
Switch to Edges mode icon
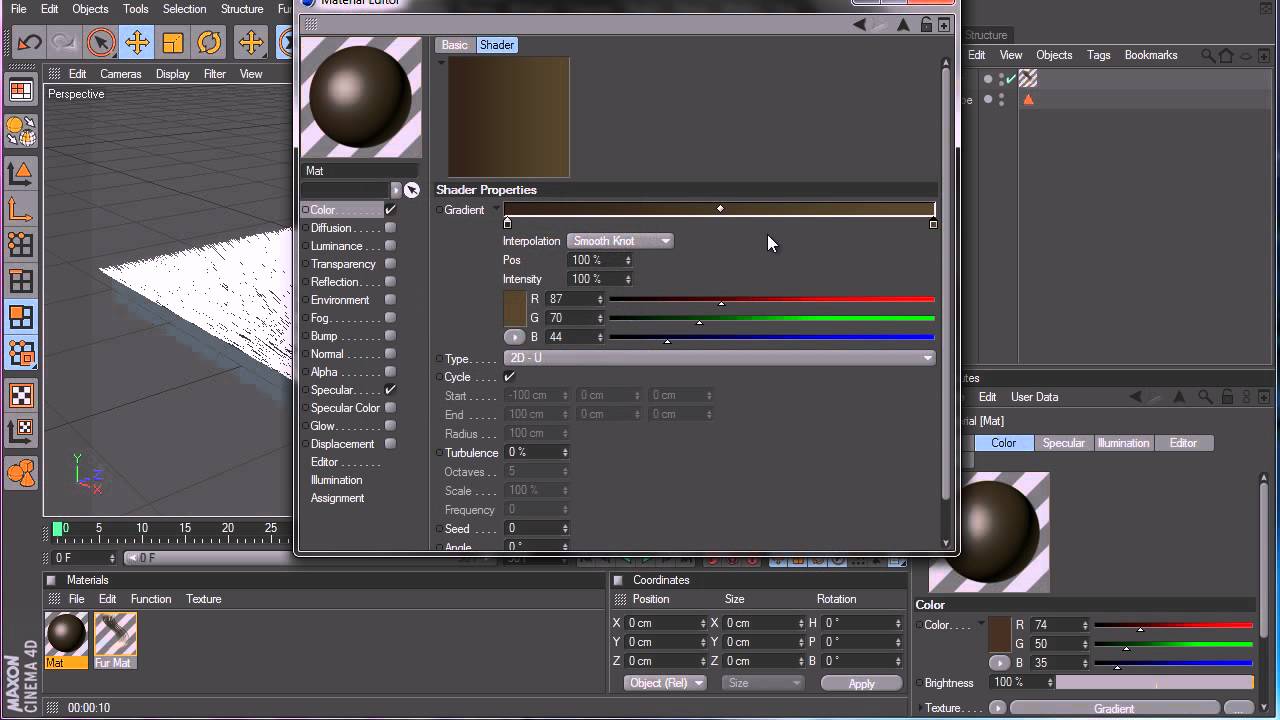click(21, 281)
